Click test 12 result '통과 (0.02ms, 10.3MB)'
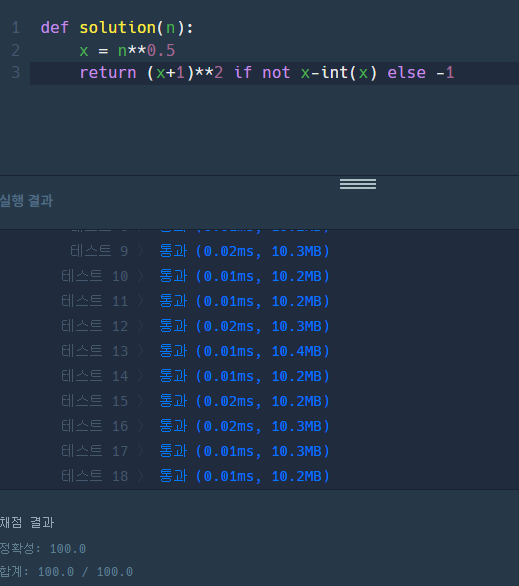 (244, 326)
